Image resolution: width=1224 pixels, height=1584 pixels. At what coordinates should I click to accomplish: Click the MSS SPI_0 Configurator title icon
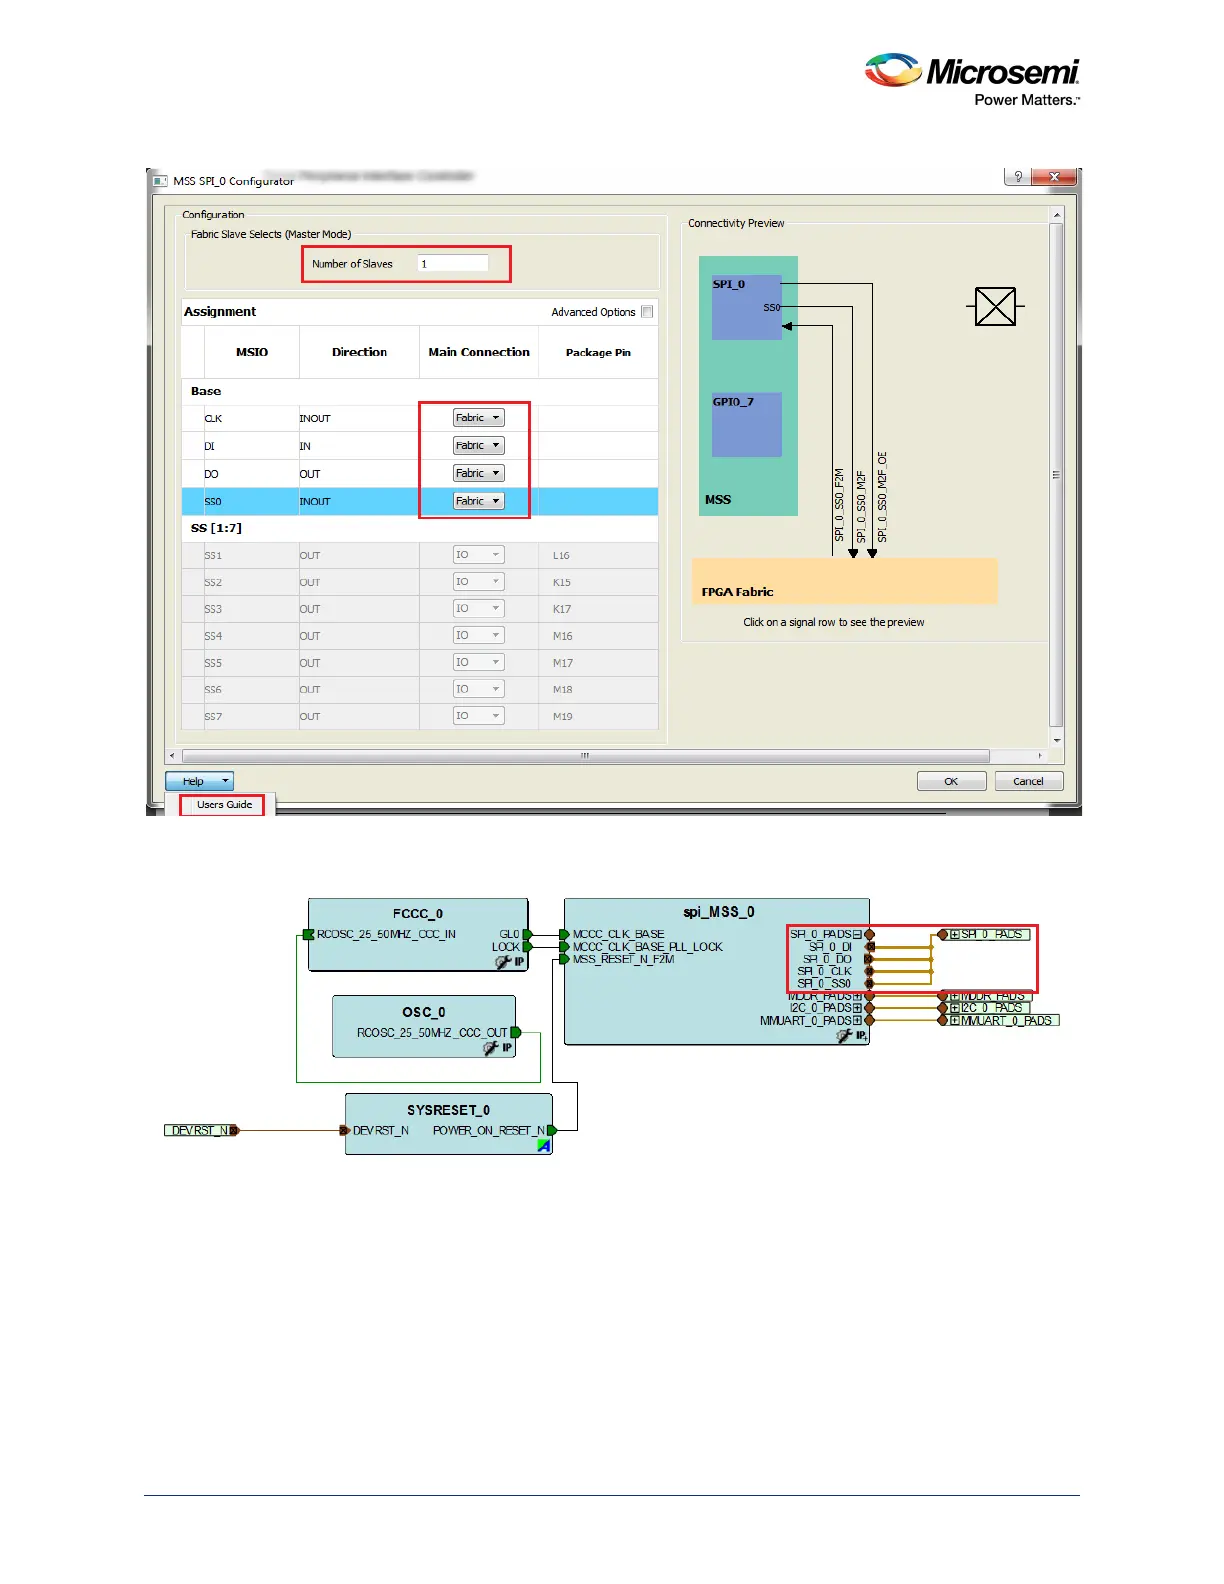(x=160, y=181)
